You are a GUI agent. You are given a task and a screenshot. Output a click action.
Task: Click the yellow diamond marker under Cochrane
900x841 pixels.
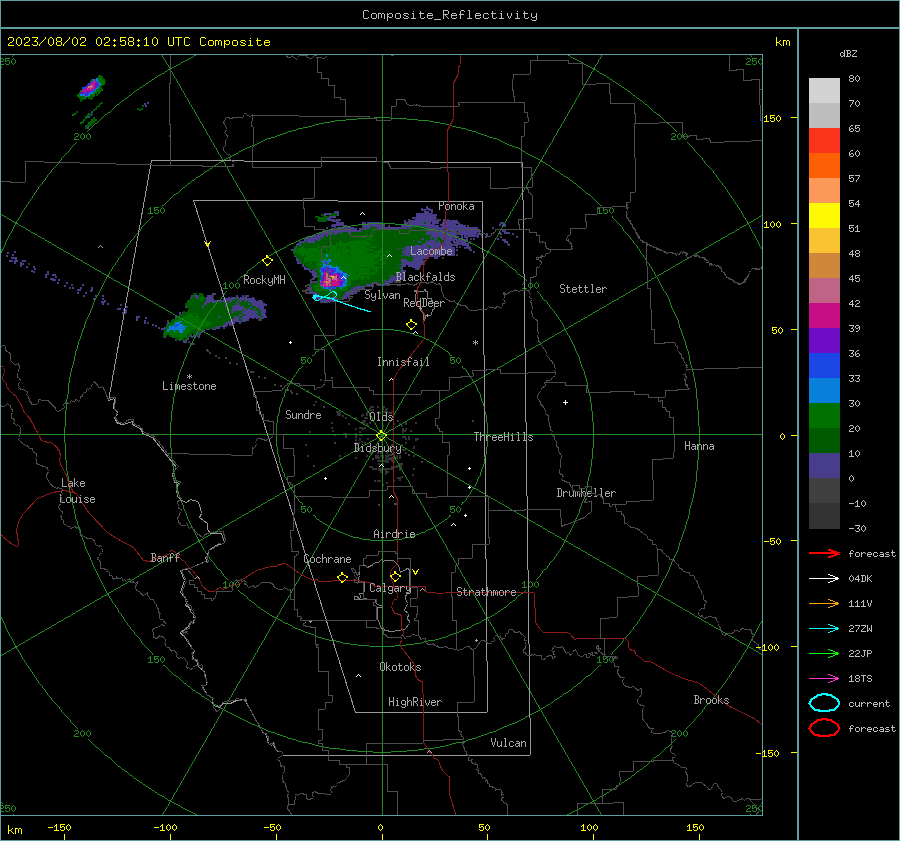pos(342,577)
